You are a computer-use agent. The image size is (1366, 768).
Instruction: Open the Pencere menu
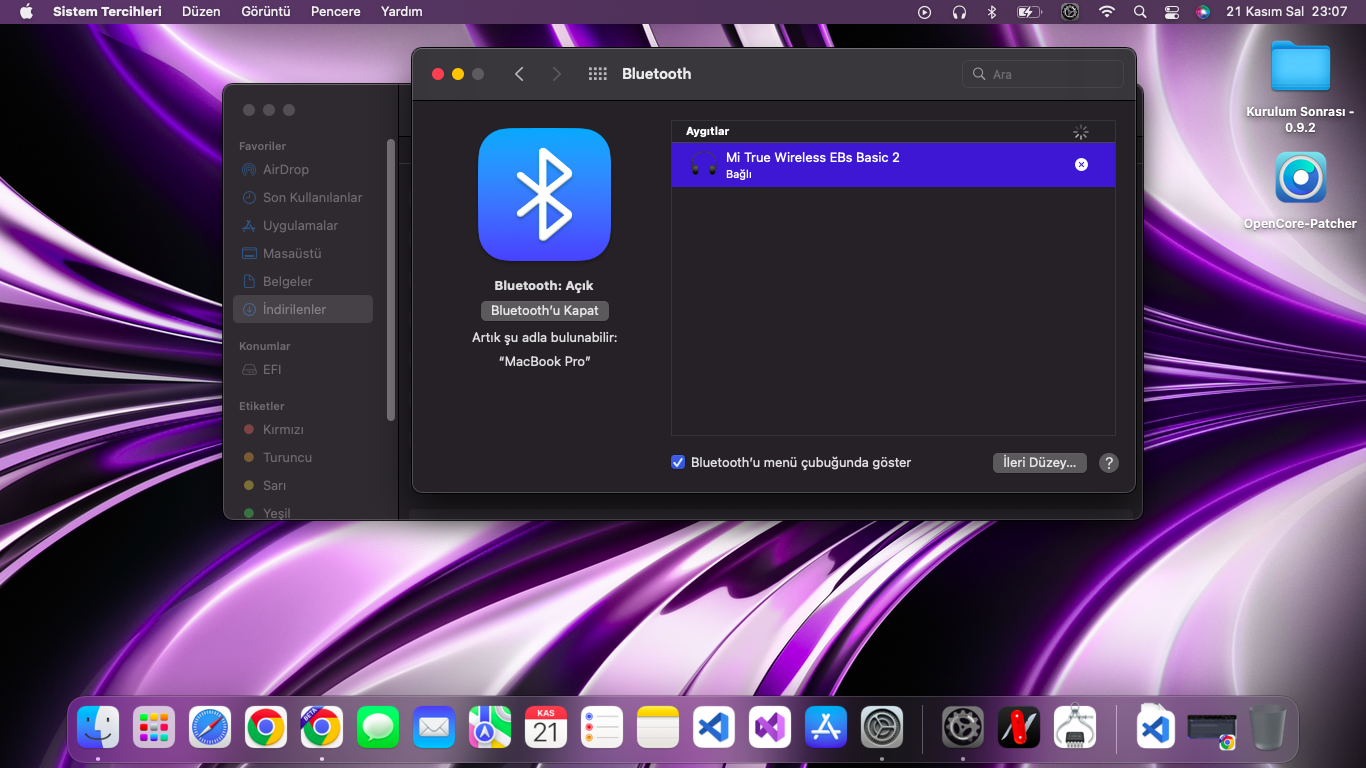335,12
